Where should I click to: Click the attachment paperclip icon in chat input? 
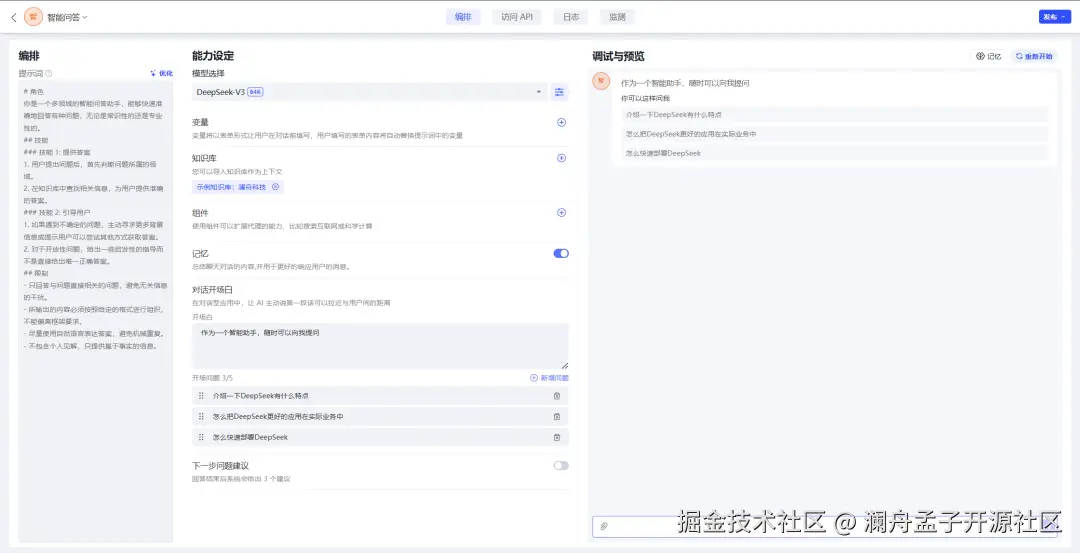[604, 527]
